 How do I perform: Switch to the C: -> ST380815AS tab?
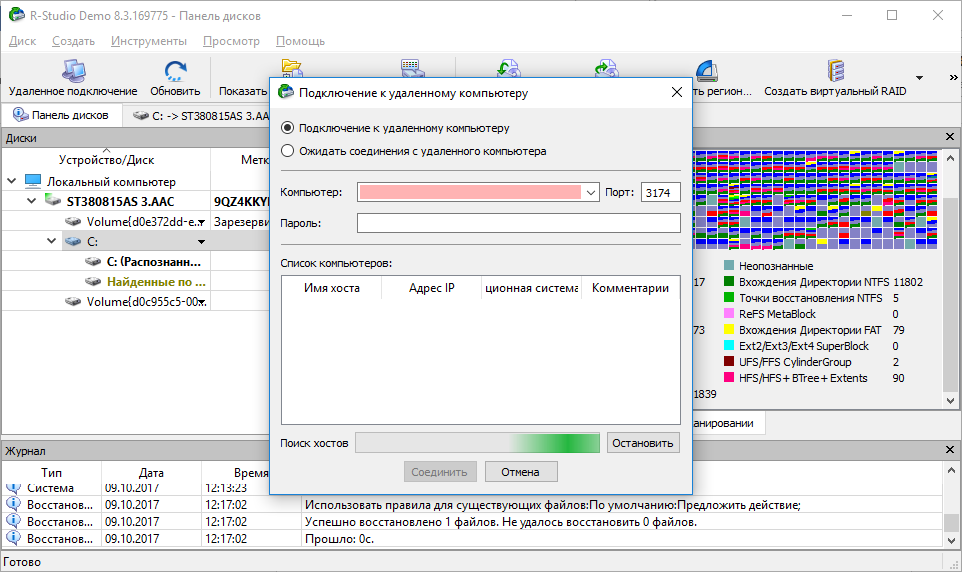202,116
